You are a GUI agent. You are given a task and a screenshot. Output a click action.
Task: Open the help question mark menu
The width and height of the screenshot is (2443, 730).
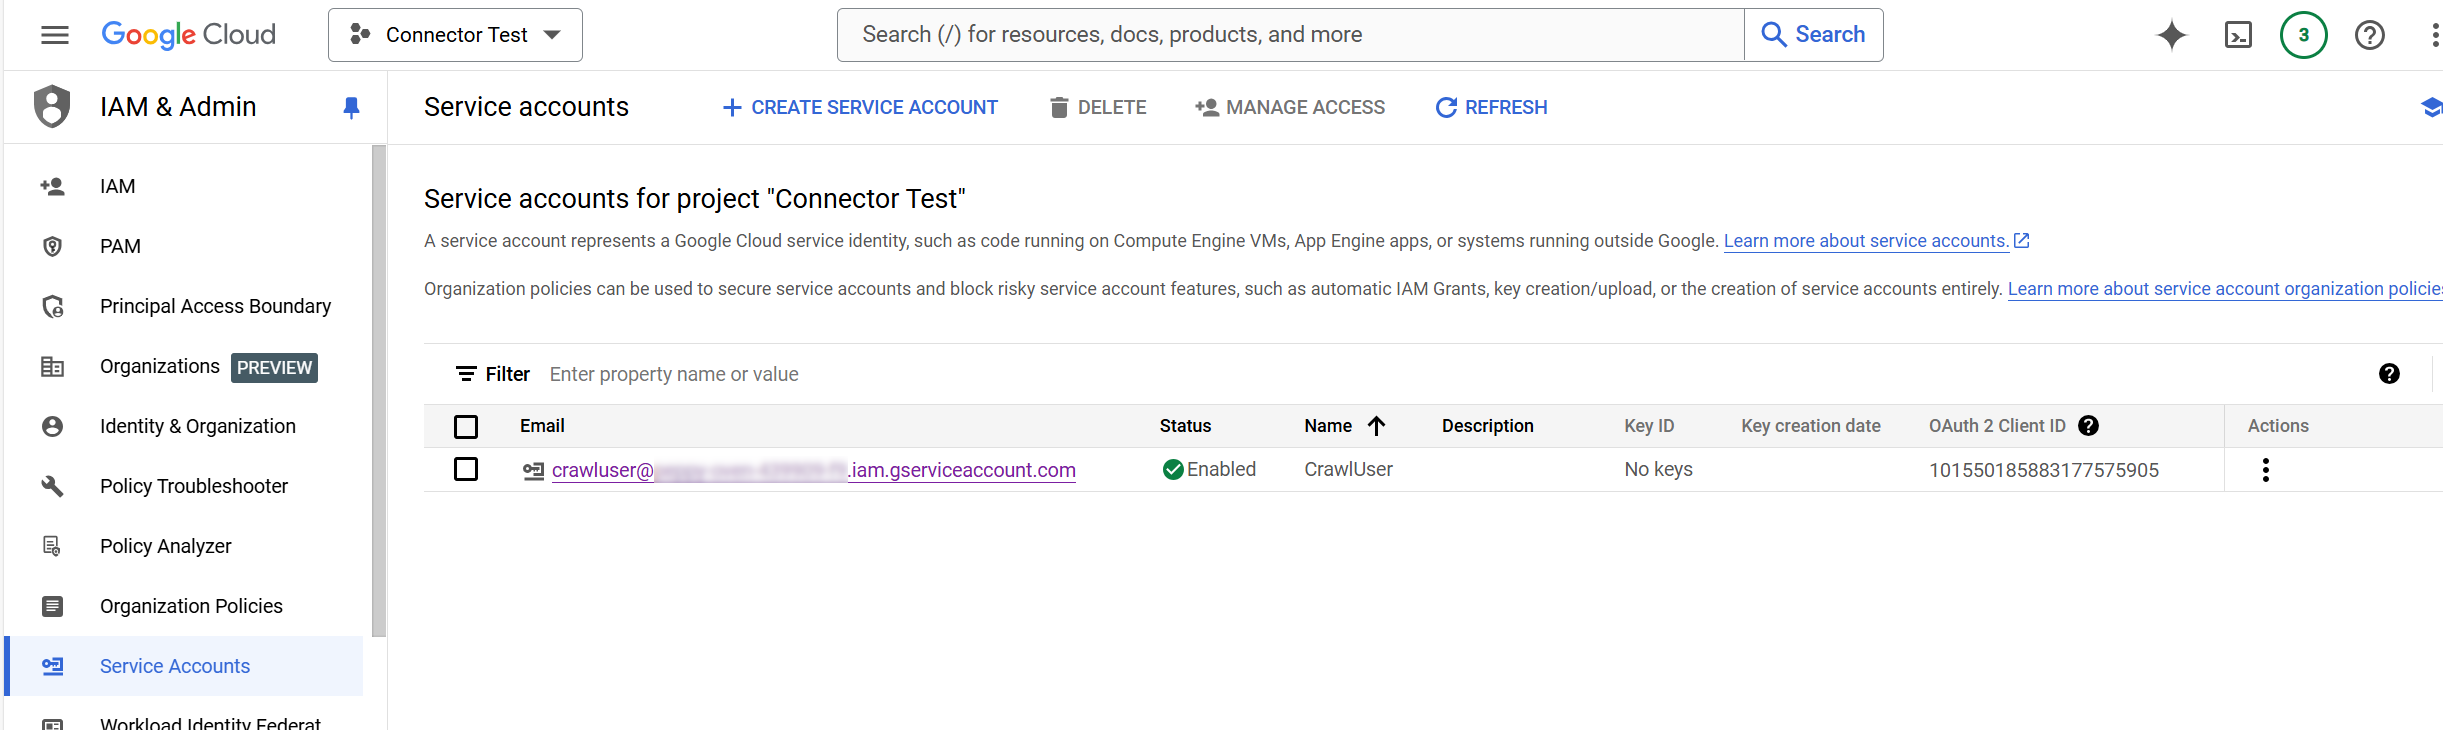tap(2370, 35)
